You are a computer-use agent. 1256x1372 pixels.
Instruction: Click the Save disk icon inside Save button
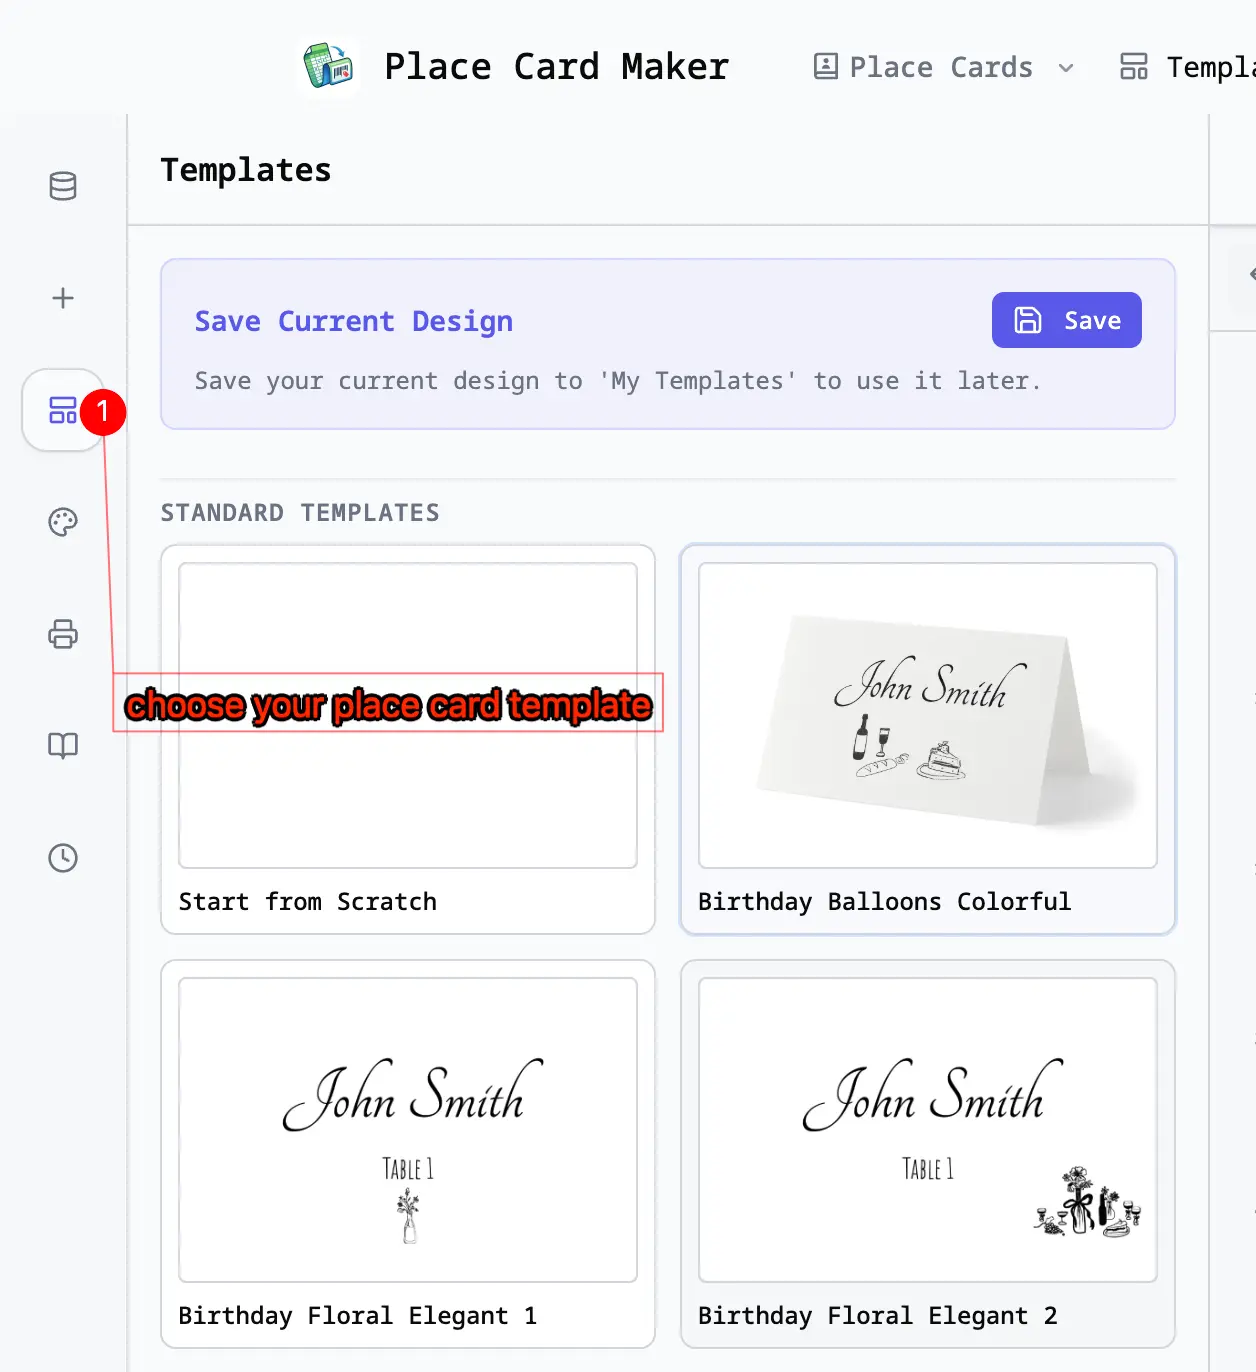(x=1029, y=320)
